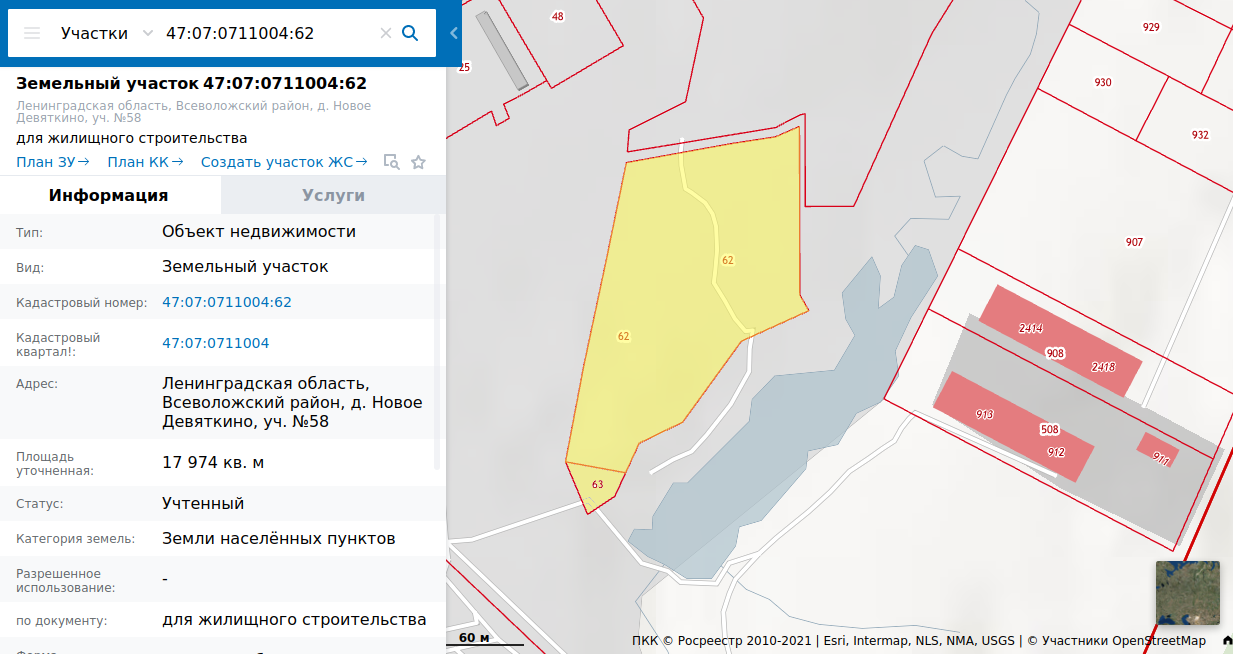
Task: Click the Кадастровый номер: row label
Action: [82, 302]
